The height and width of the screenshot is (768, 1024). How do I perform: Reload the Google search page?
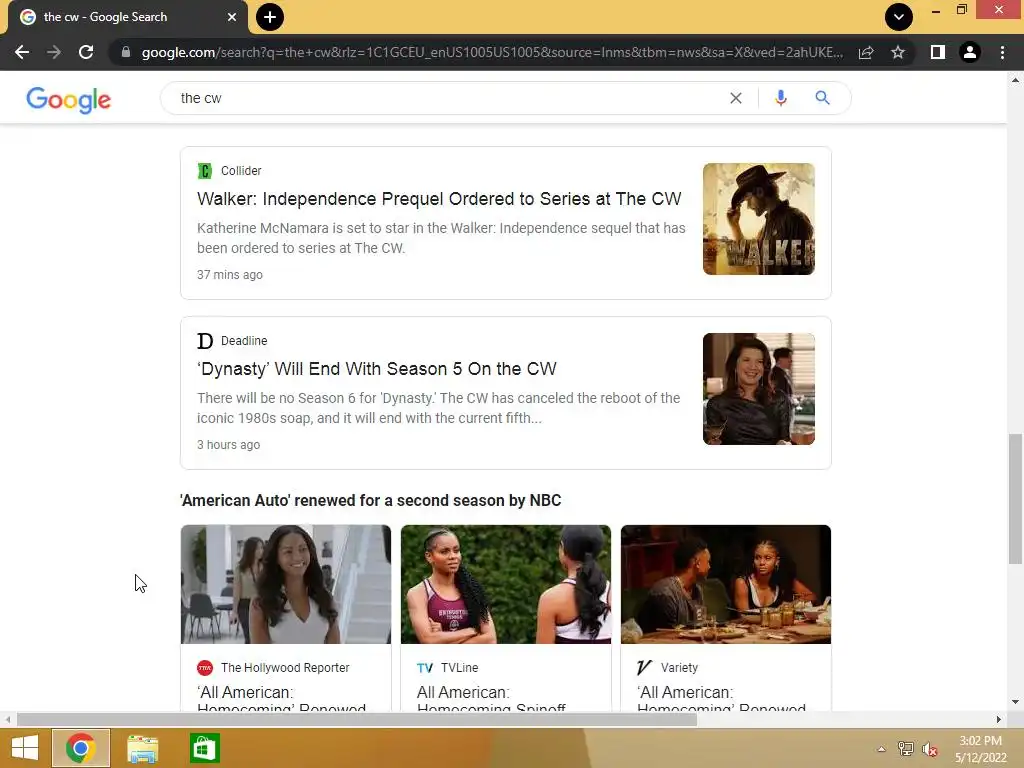pyautogui.click(x=86, y=52)
